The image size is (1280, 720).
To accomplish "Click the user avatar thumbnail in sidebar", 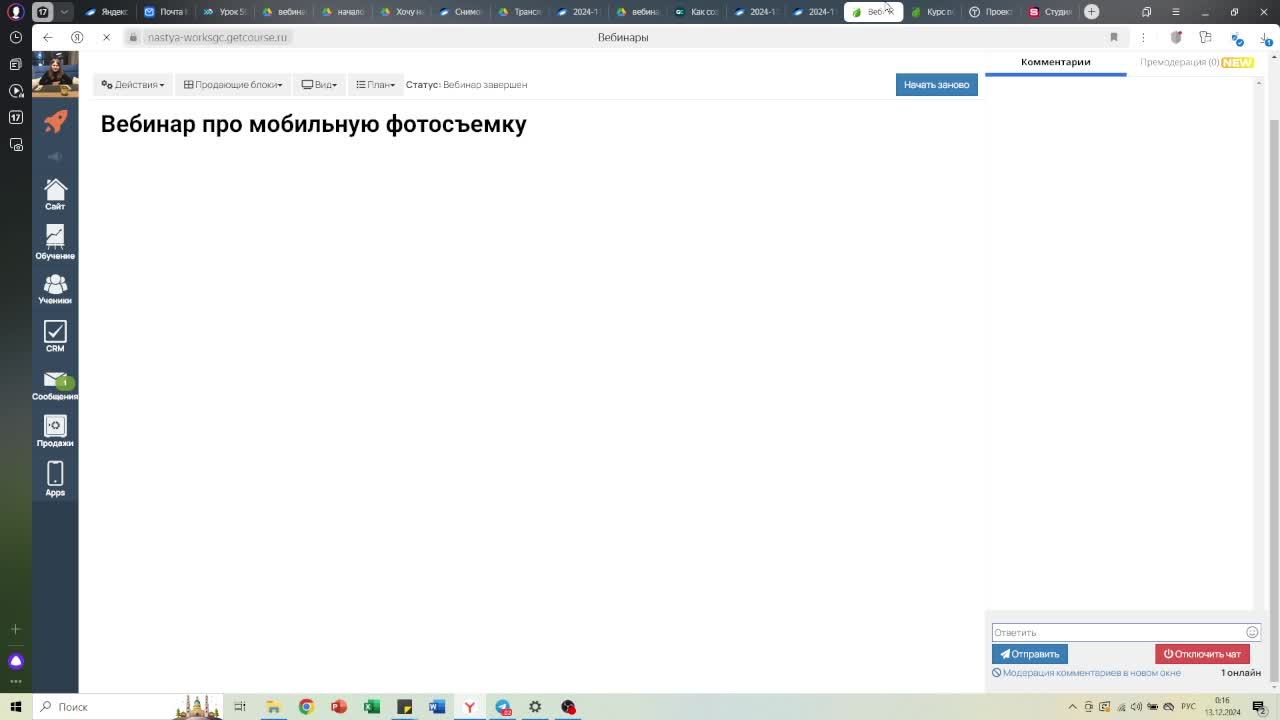I will pyautogui.click(x=55, y=75).
